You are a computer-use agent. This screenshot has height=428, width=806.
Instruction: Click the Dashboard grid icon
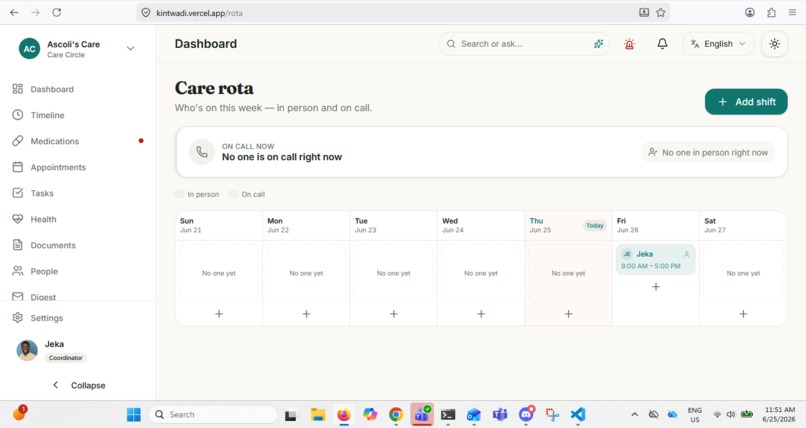[x=17, y=89]
